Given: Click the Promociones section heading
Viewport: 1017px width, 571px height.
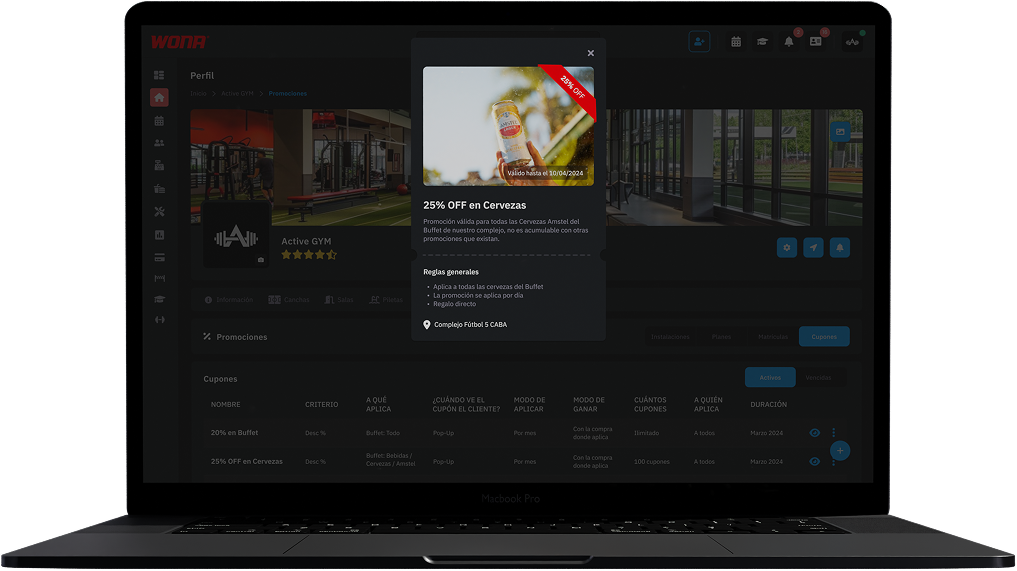Looking at the screenshot, I should click(241, 337).
